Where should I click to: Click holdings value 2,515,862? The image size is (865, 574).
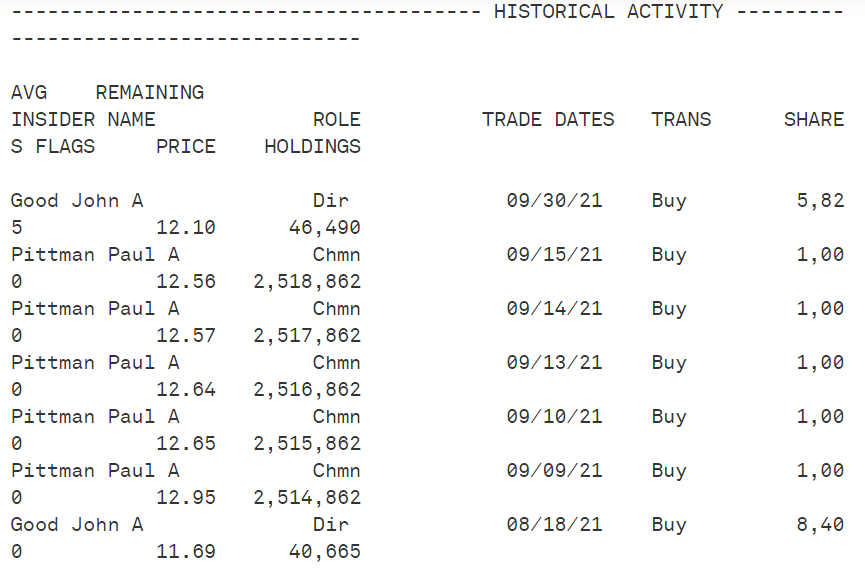pyautogui.click(x=307, y=444)
